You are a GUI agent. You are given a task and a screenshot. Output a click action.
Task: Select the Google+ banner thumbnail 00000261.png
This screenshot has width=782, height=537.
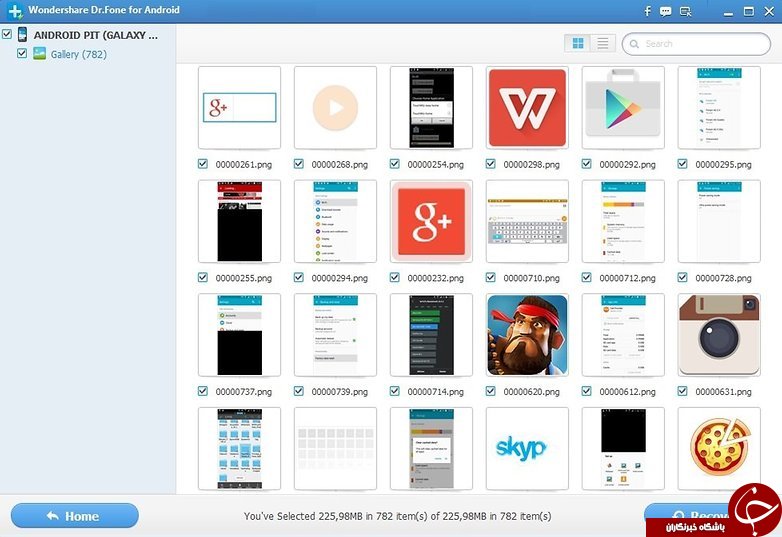239,108
